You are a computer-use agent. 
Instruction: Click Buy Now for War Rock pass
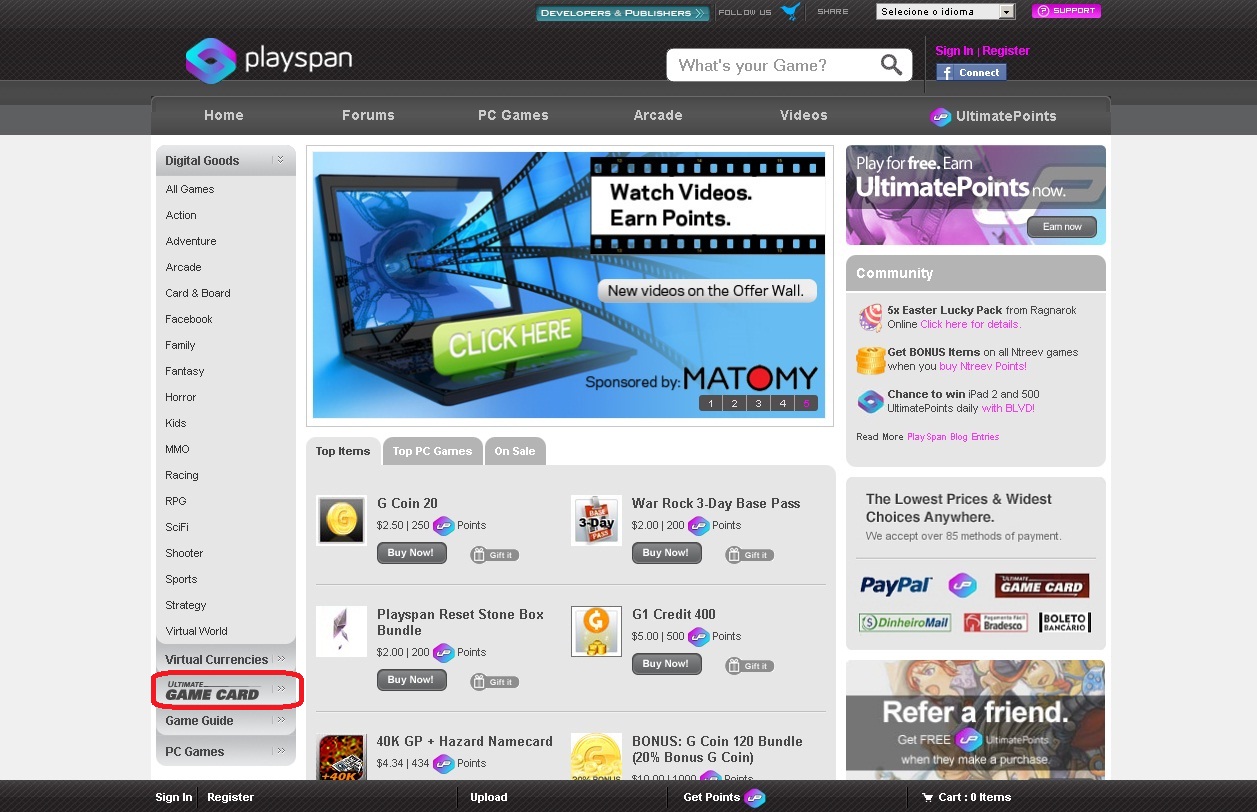tap(666, 553)
